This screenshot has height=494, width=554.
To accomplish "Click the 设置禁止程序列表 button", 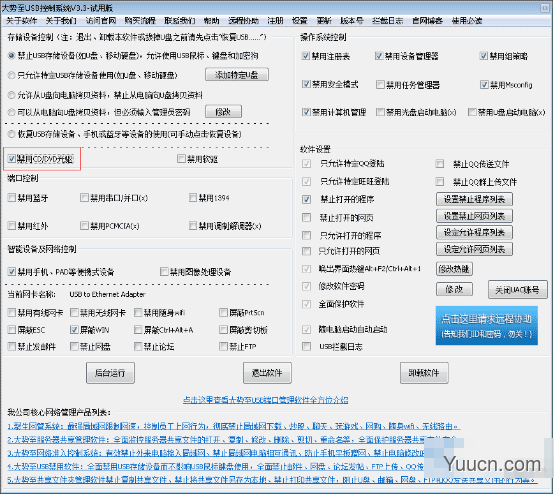I will tap(474, 199).
